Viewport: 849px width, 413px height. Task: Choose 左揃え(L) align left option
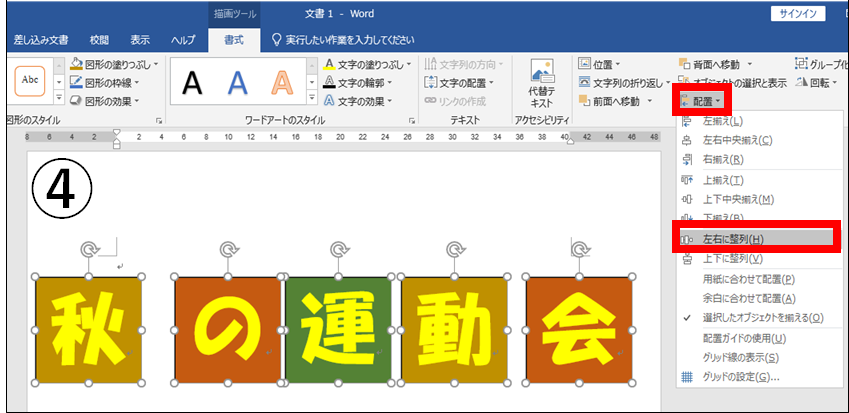[724, 121]
